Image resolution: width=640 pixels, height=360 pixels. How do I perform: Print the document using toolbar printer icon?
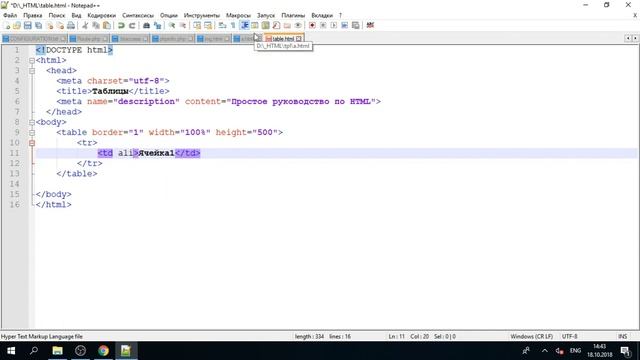click(71, 25)
